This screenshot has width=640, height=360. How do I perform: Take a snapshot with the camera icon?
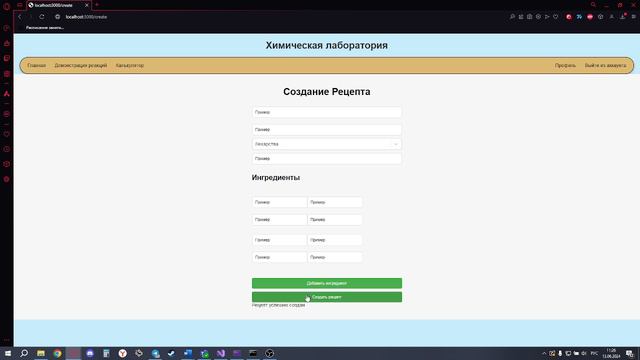529,17
